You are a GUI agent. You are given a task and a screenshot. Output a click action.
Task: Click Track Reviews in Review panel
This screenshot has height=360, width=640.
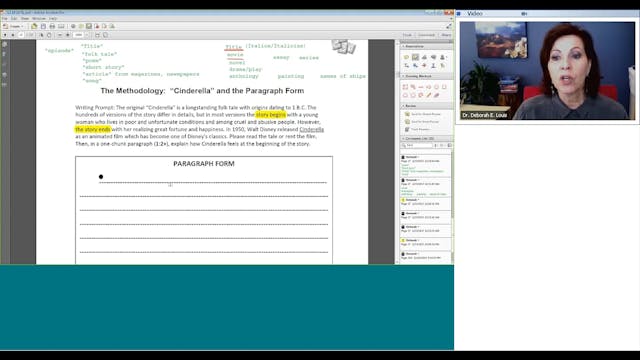click(417, 129)
